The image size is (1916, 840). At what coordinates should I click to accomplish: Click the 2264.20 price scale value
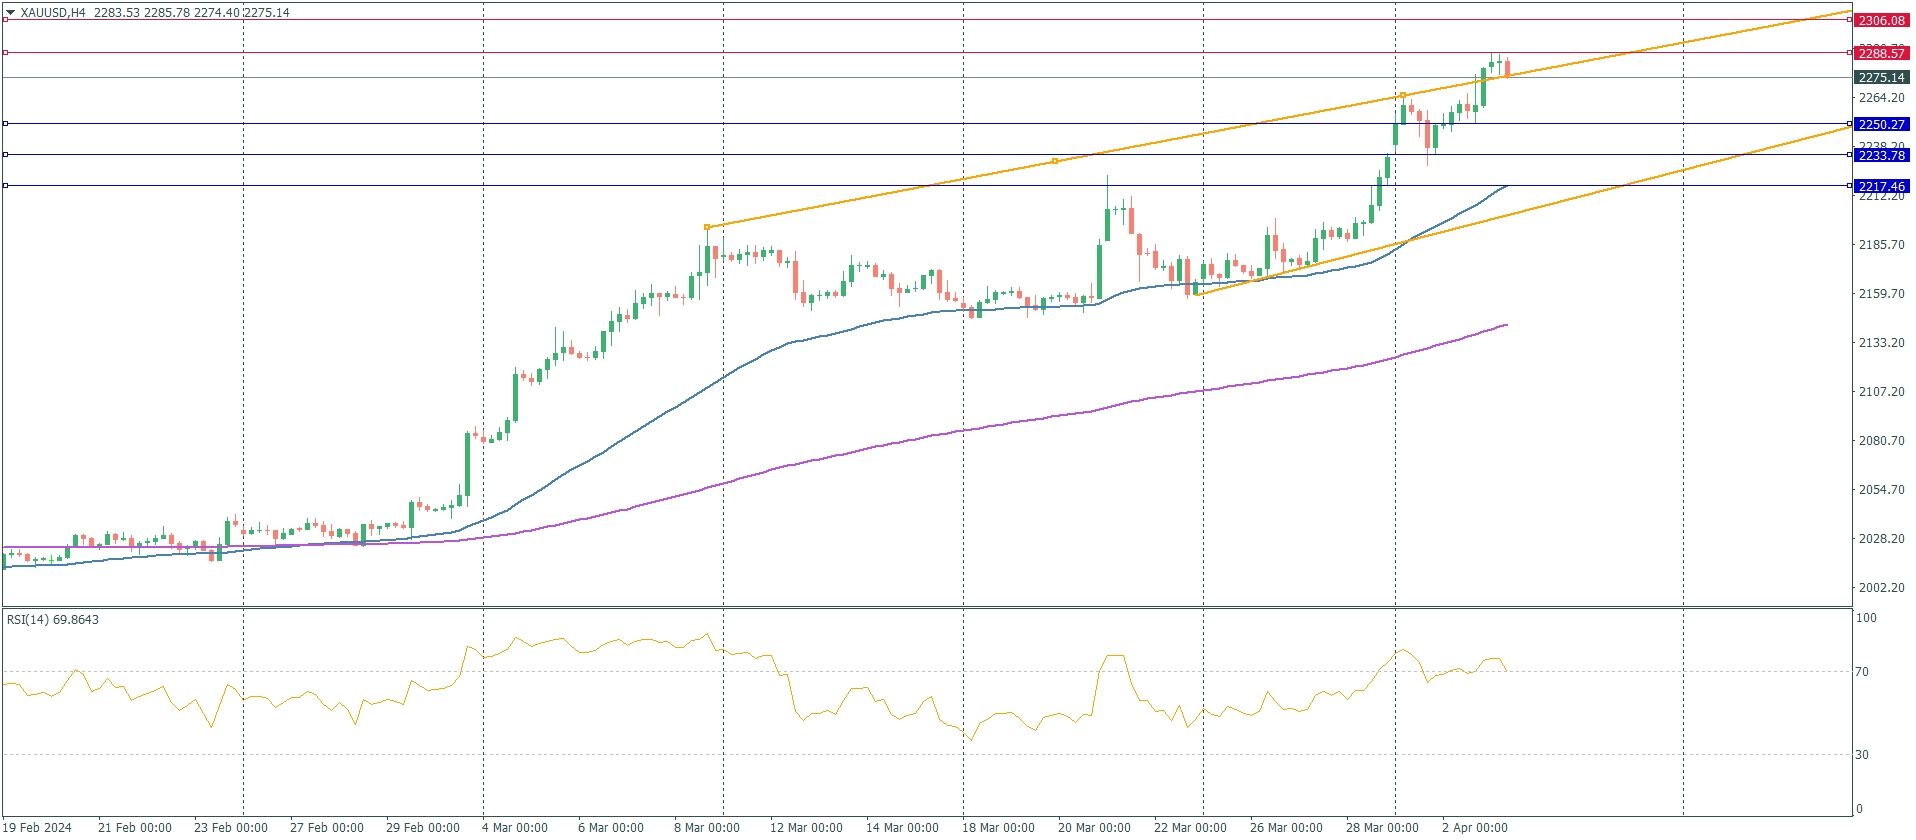[1881, 98]
